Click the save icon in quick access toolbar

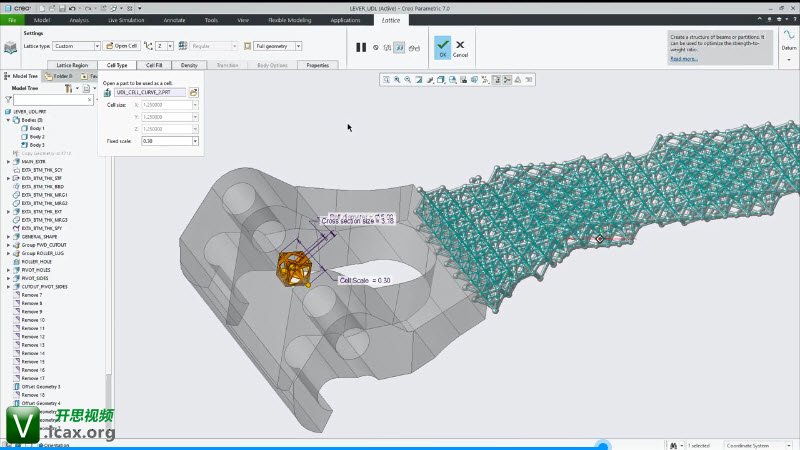[x=60, y=8]
